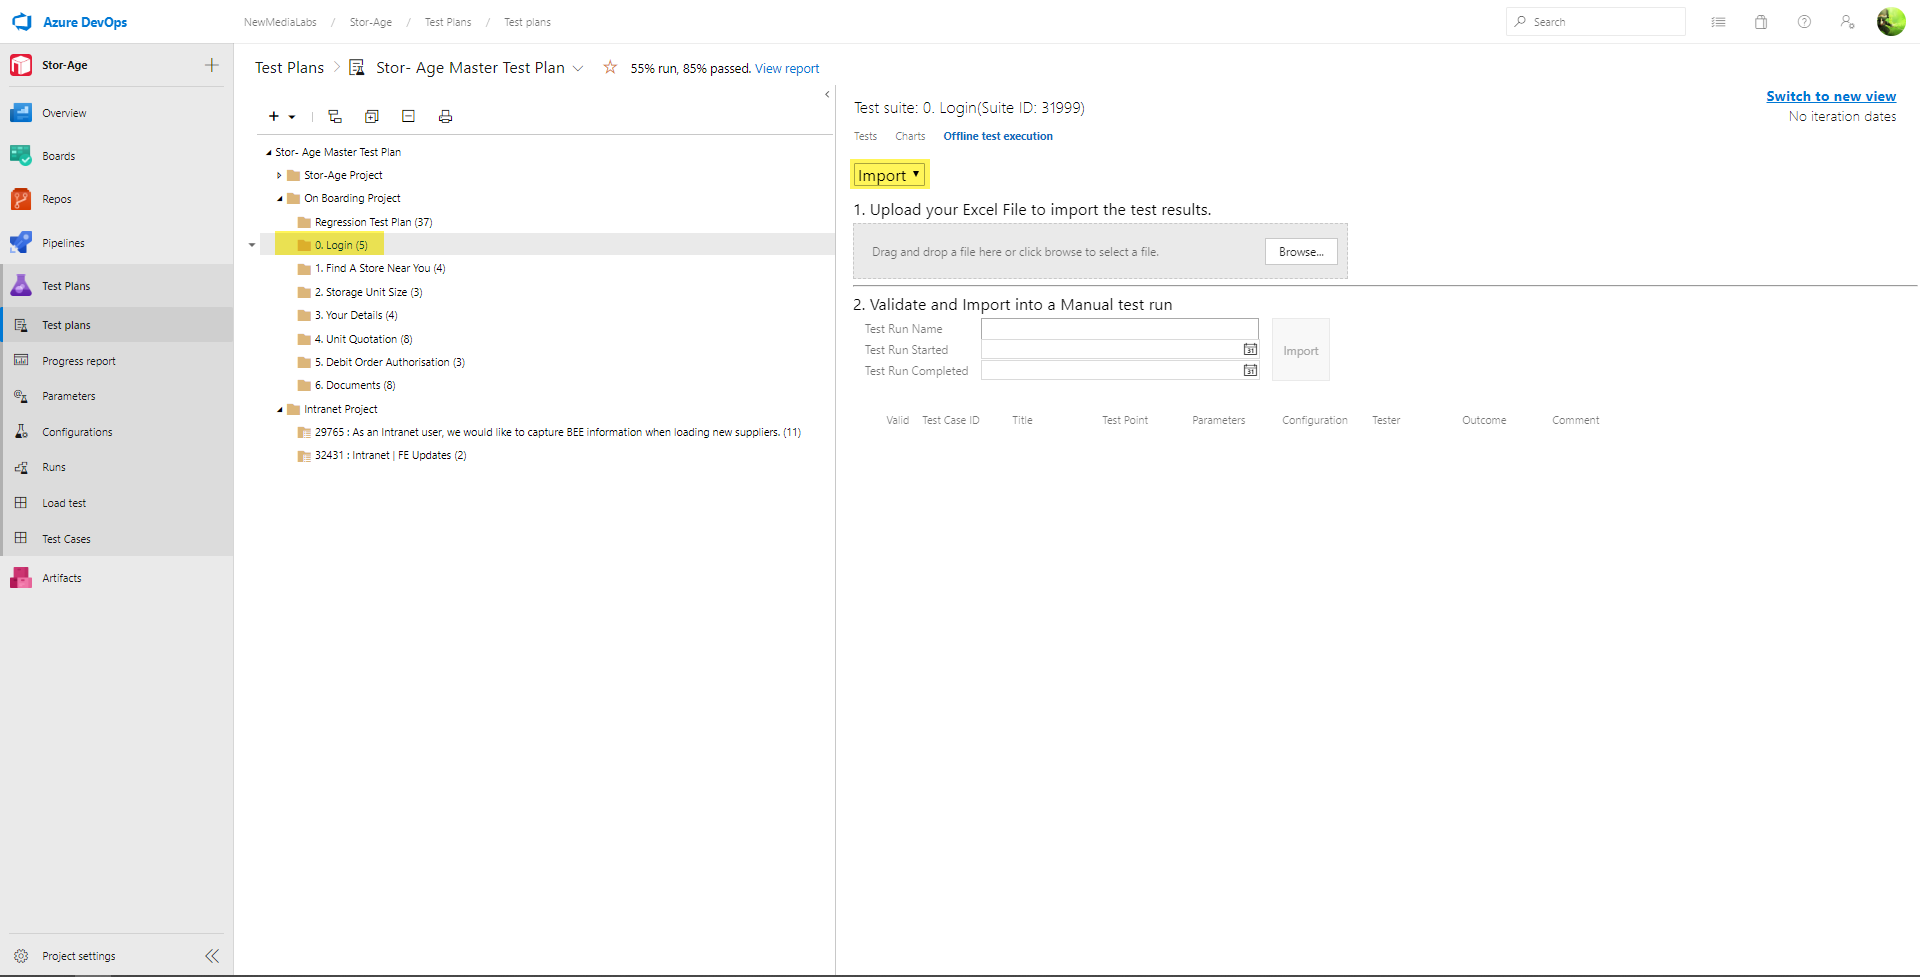Collapse the sidebar with double-chevron icon
Viewport: 1920px width, 977px height.
click(212, 956)
